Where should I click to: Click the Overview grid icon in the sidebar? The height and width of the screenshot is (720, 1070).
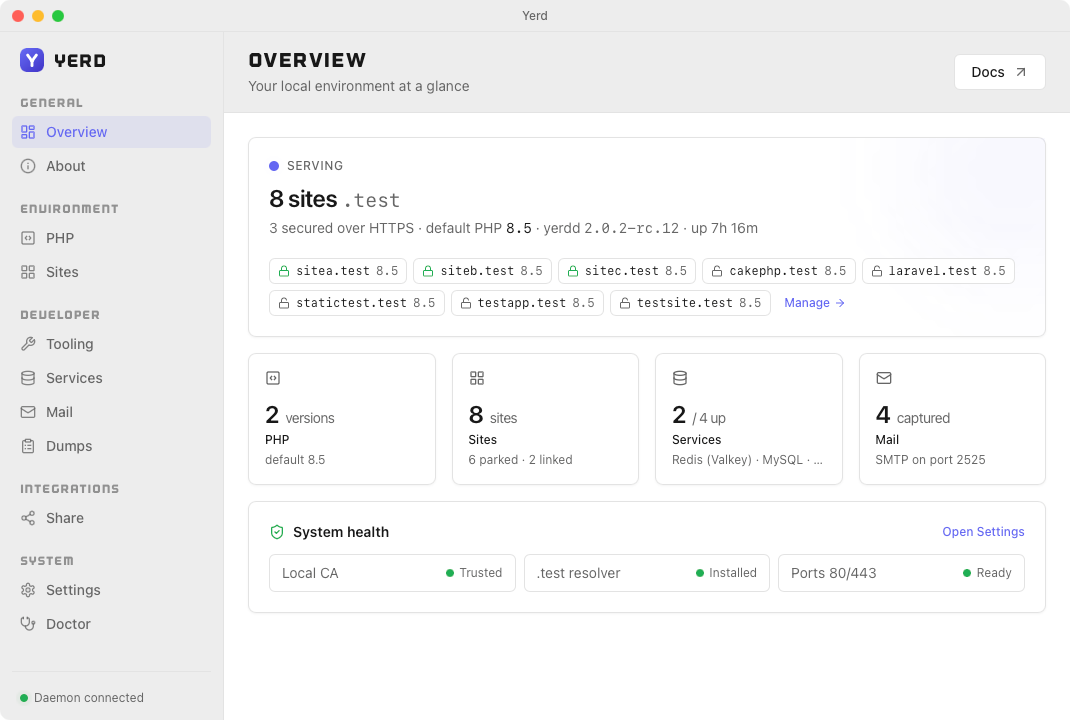tap(28, 132)
